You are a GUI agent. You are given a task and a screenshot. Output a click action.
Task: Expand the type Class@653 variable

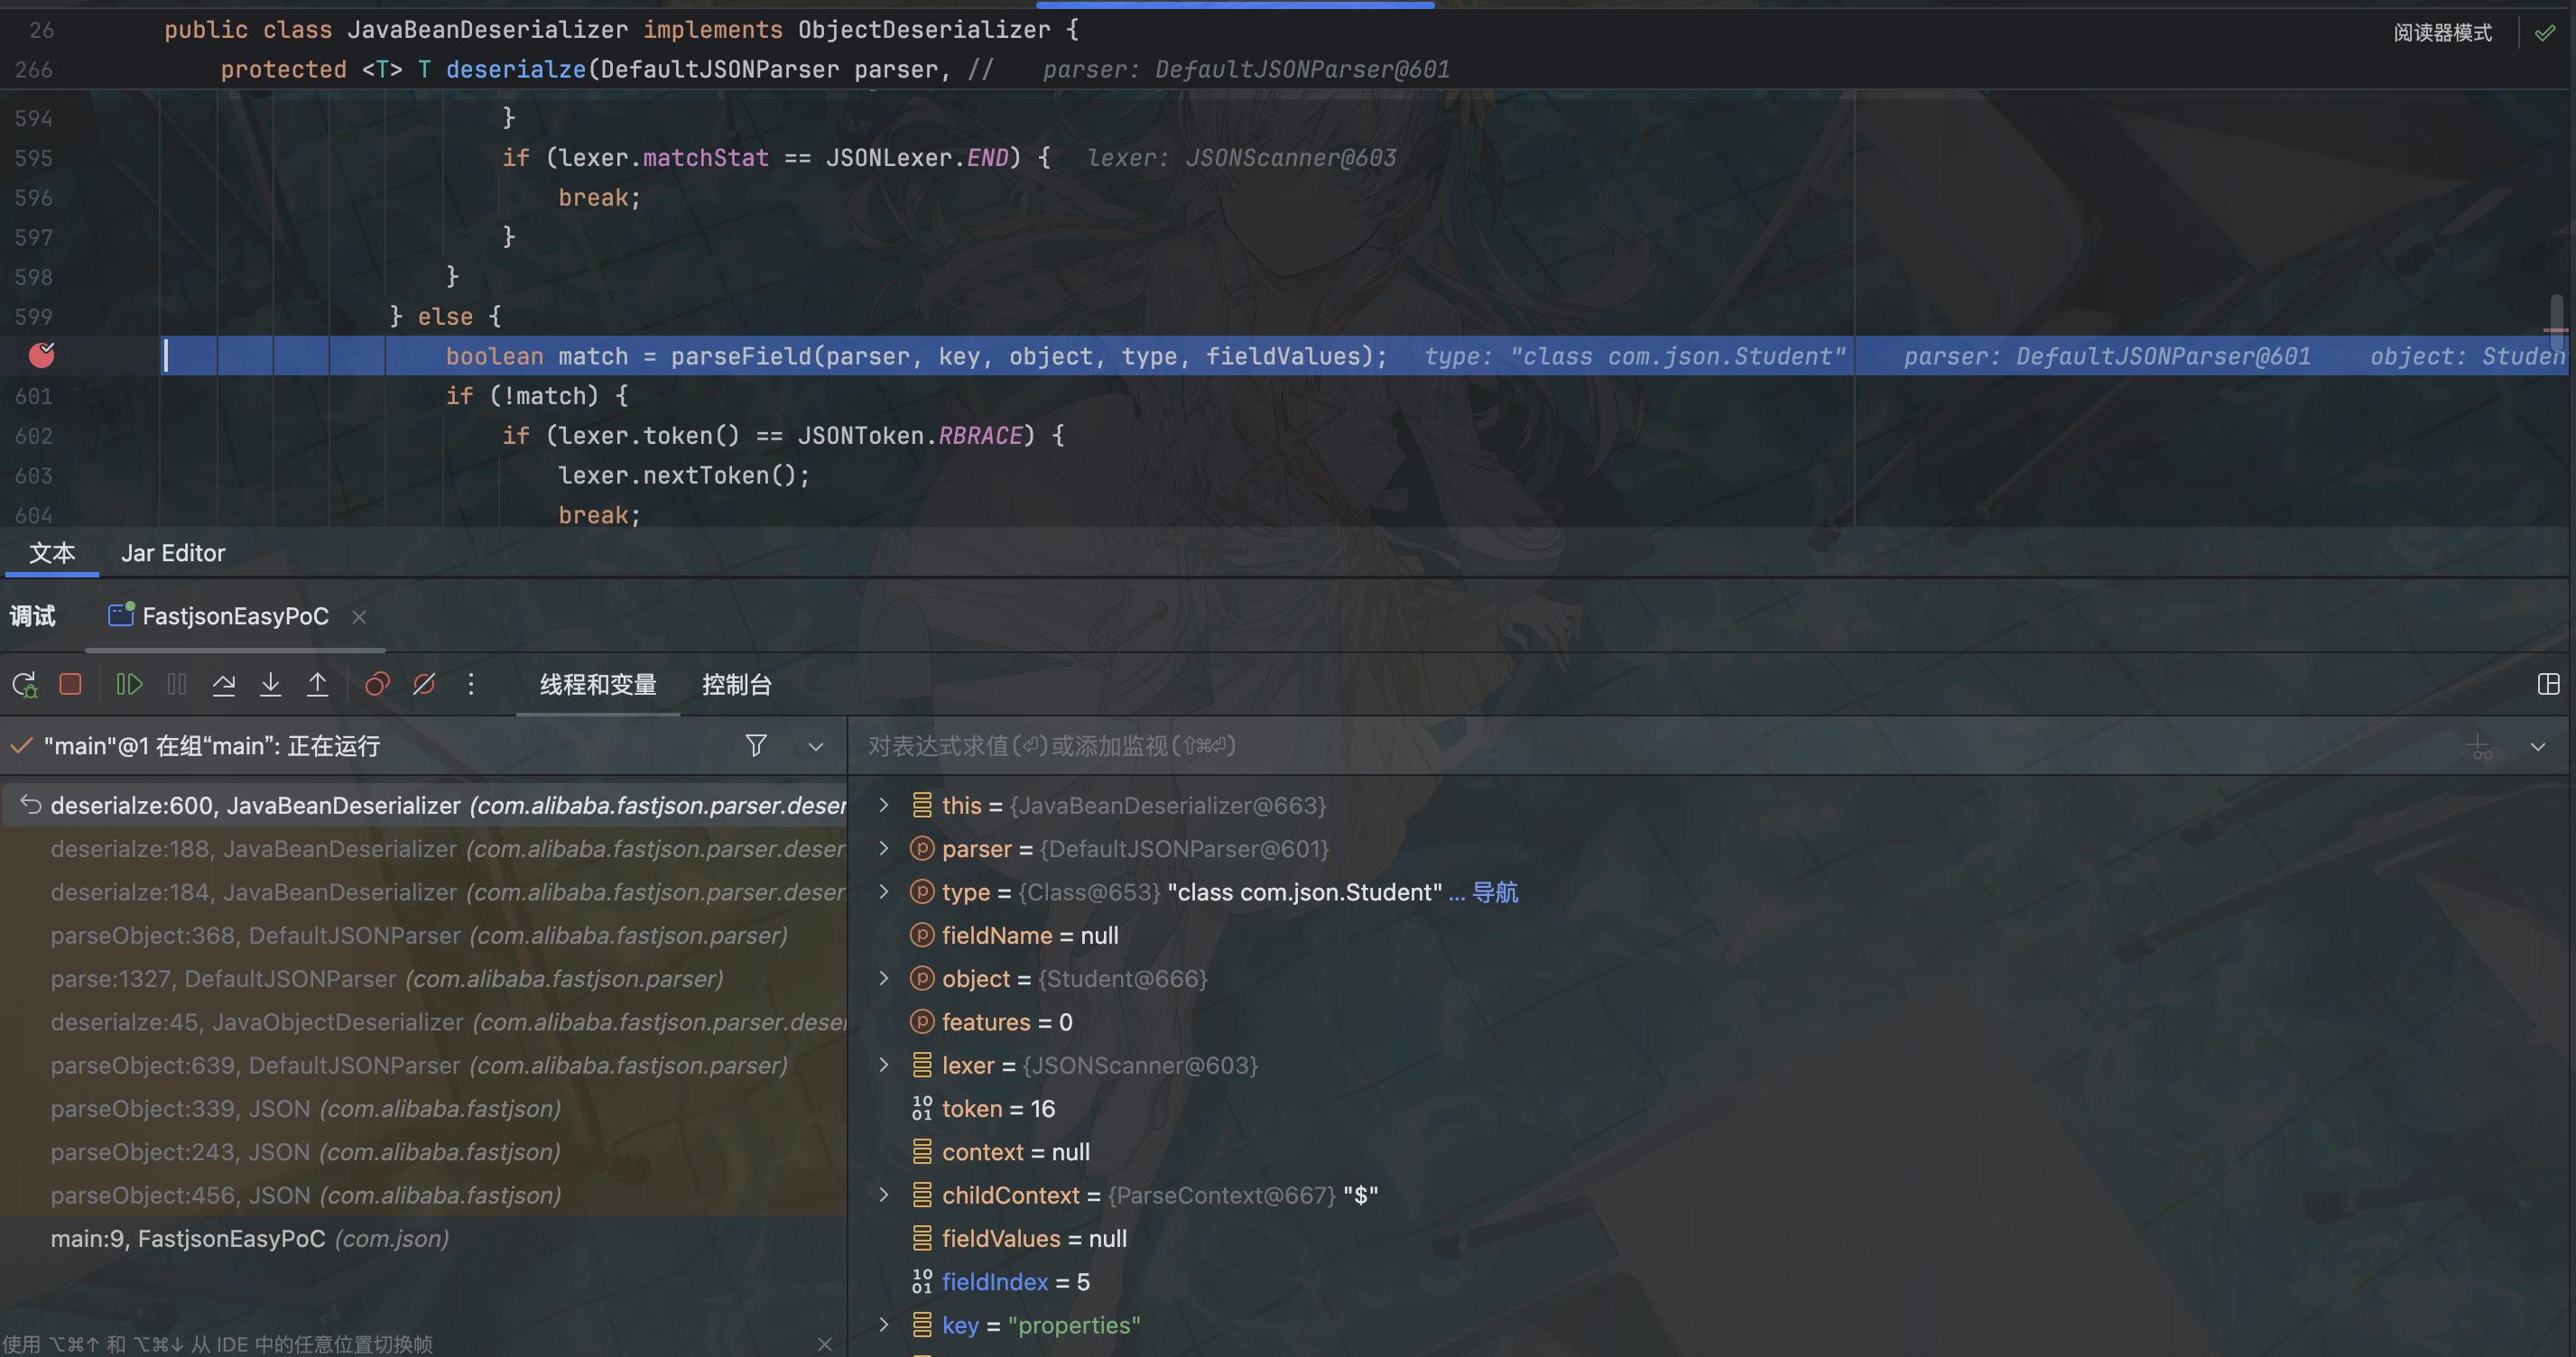point(883,892)
